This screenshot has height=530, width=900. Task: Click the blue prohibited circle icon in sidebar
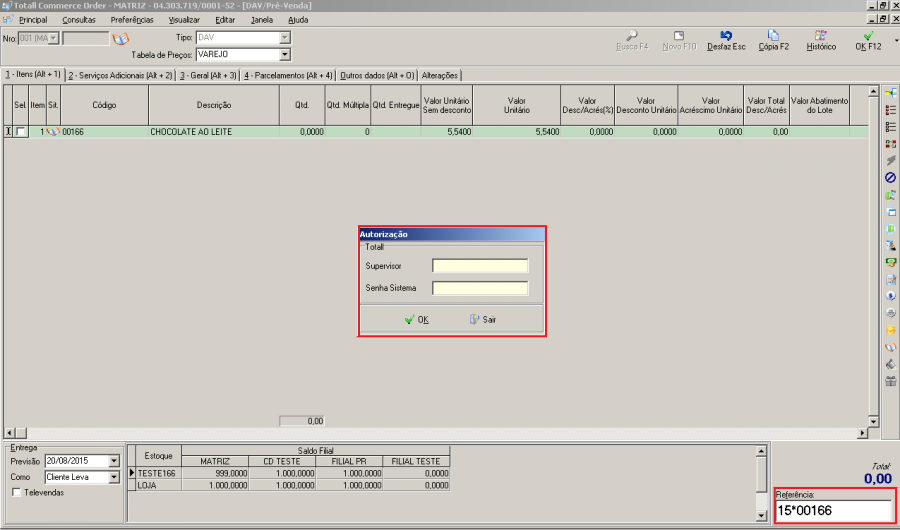[x=890, y=177]
